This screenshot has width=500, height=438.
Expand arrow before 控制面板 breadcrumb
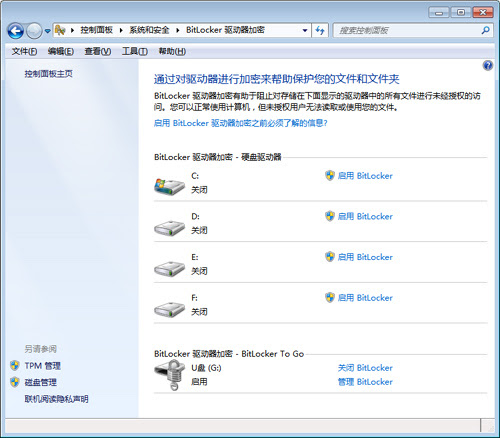[72, 30]
